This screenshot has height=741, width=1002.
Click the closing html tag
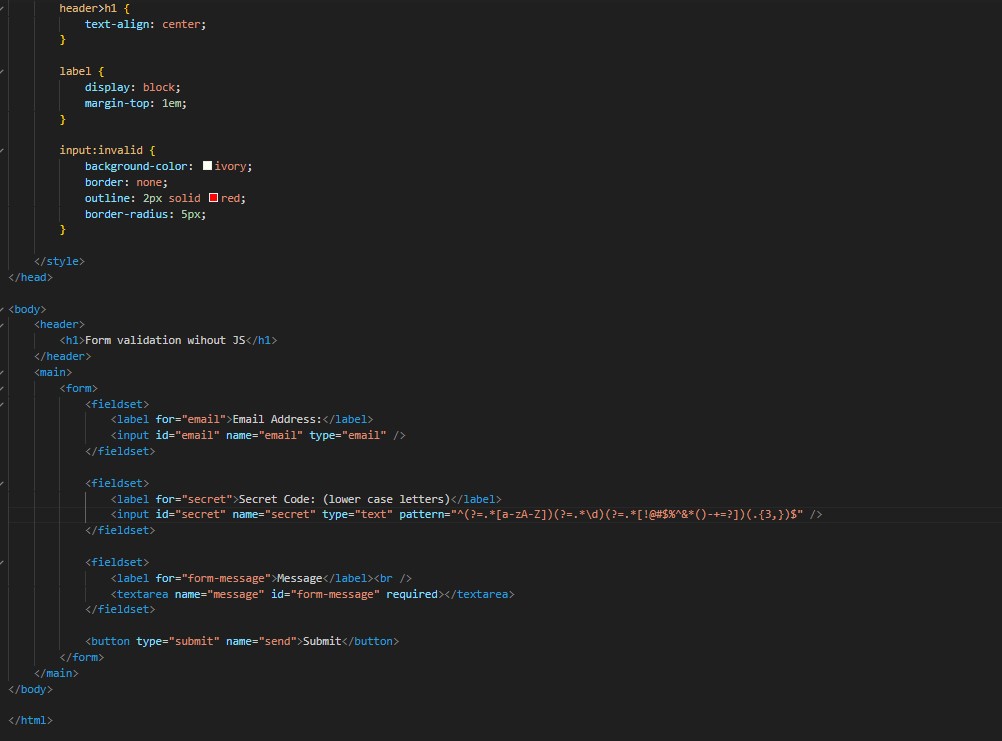30,720
